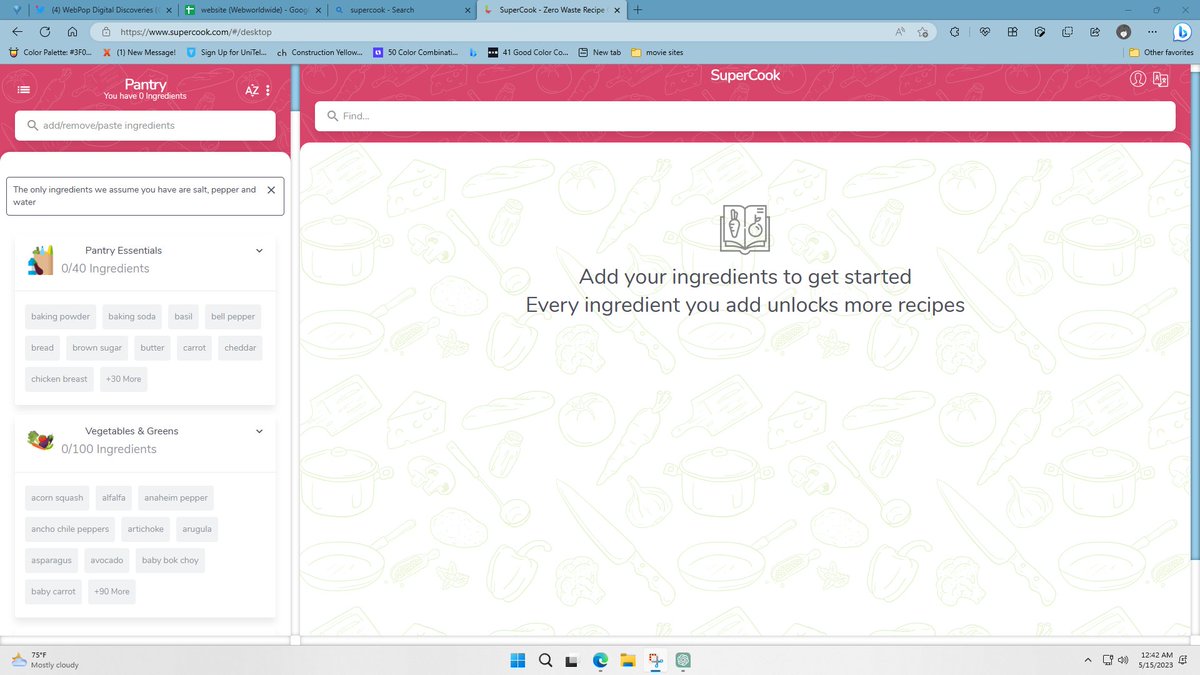1200x675 pixels.
Task: Open the browser Share icon
Action: 1094,32
